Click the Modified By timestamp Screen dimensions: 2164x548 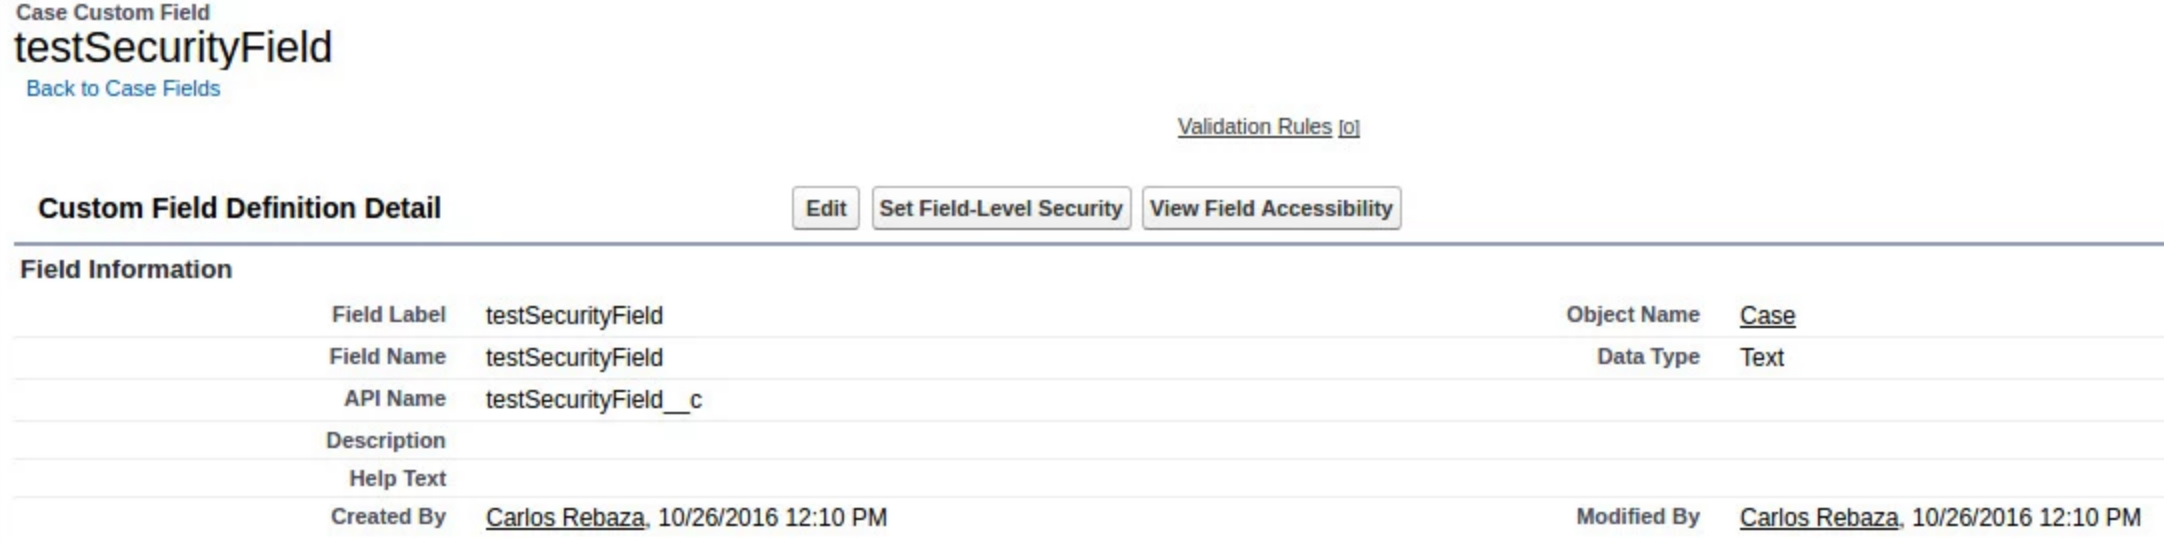pyautogui.click(x=2026, y=518)
